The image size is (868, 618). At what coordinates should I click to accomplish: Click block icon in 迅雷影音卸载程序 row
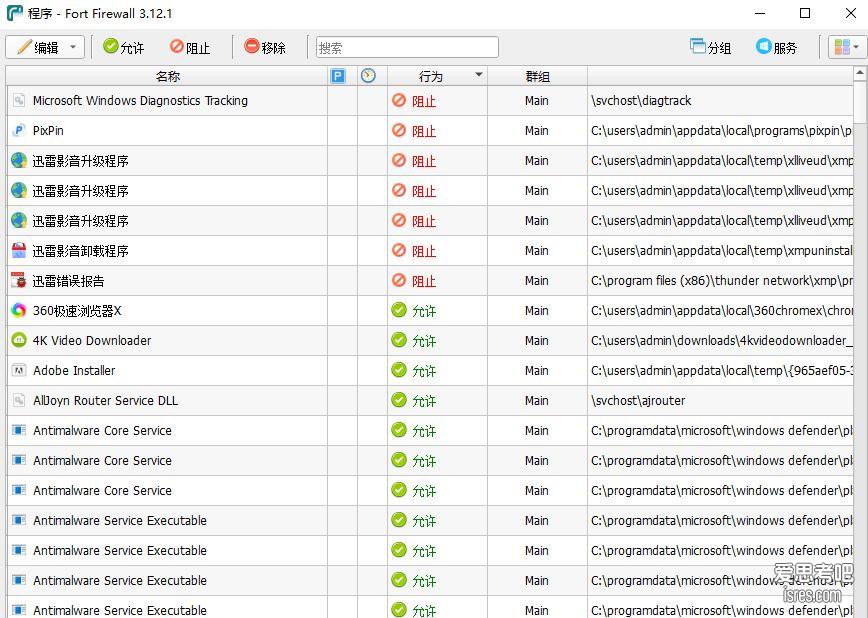[399, 250]
